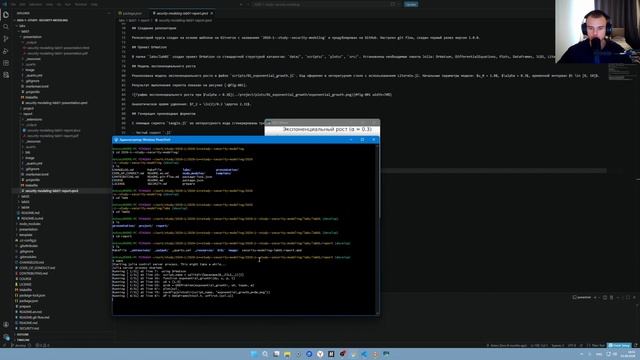Open LICENSE file in the tree

point(25,284)
